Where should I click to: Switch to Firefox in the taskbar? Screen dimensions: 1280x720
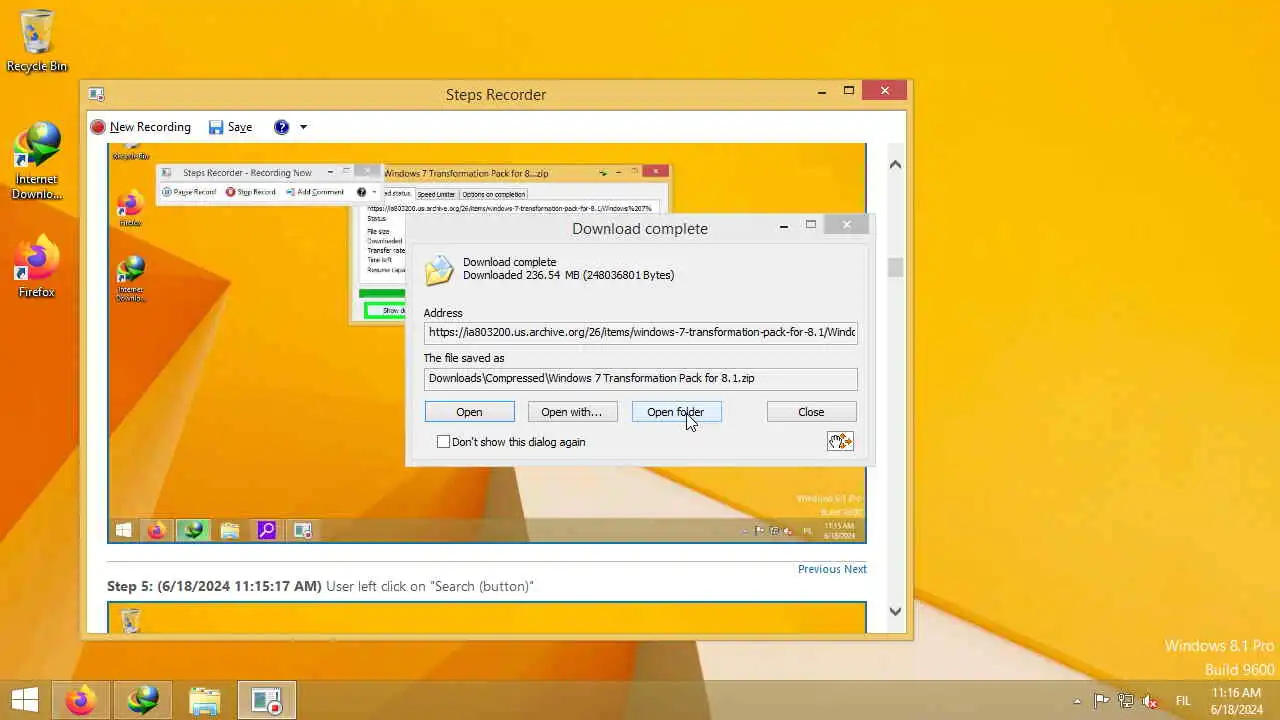[81, 700]
